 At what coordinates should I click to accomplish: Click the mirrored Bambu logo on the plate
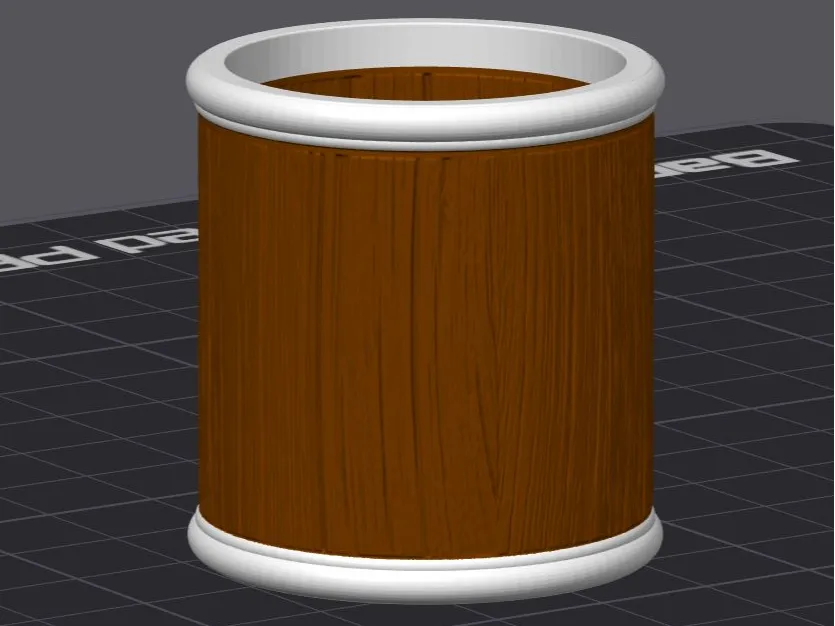pos(725,162)
